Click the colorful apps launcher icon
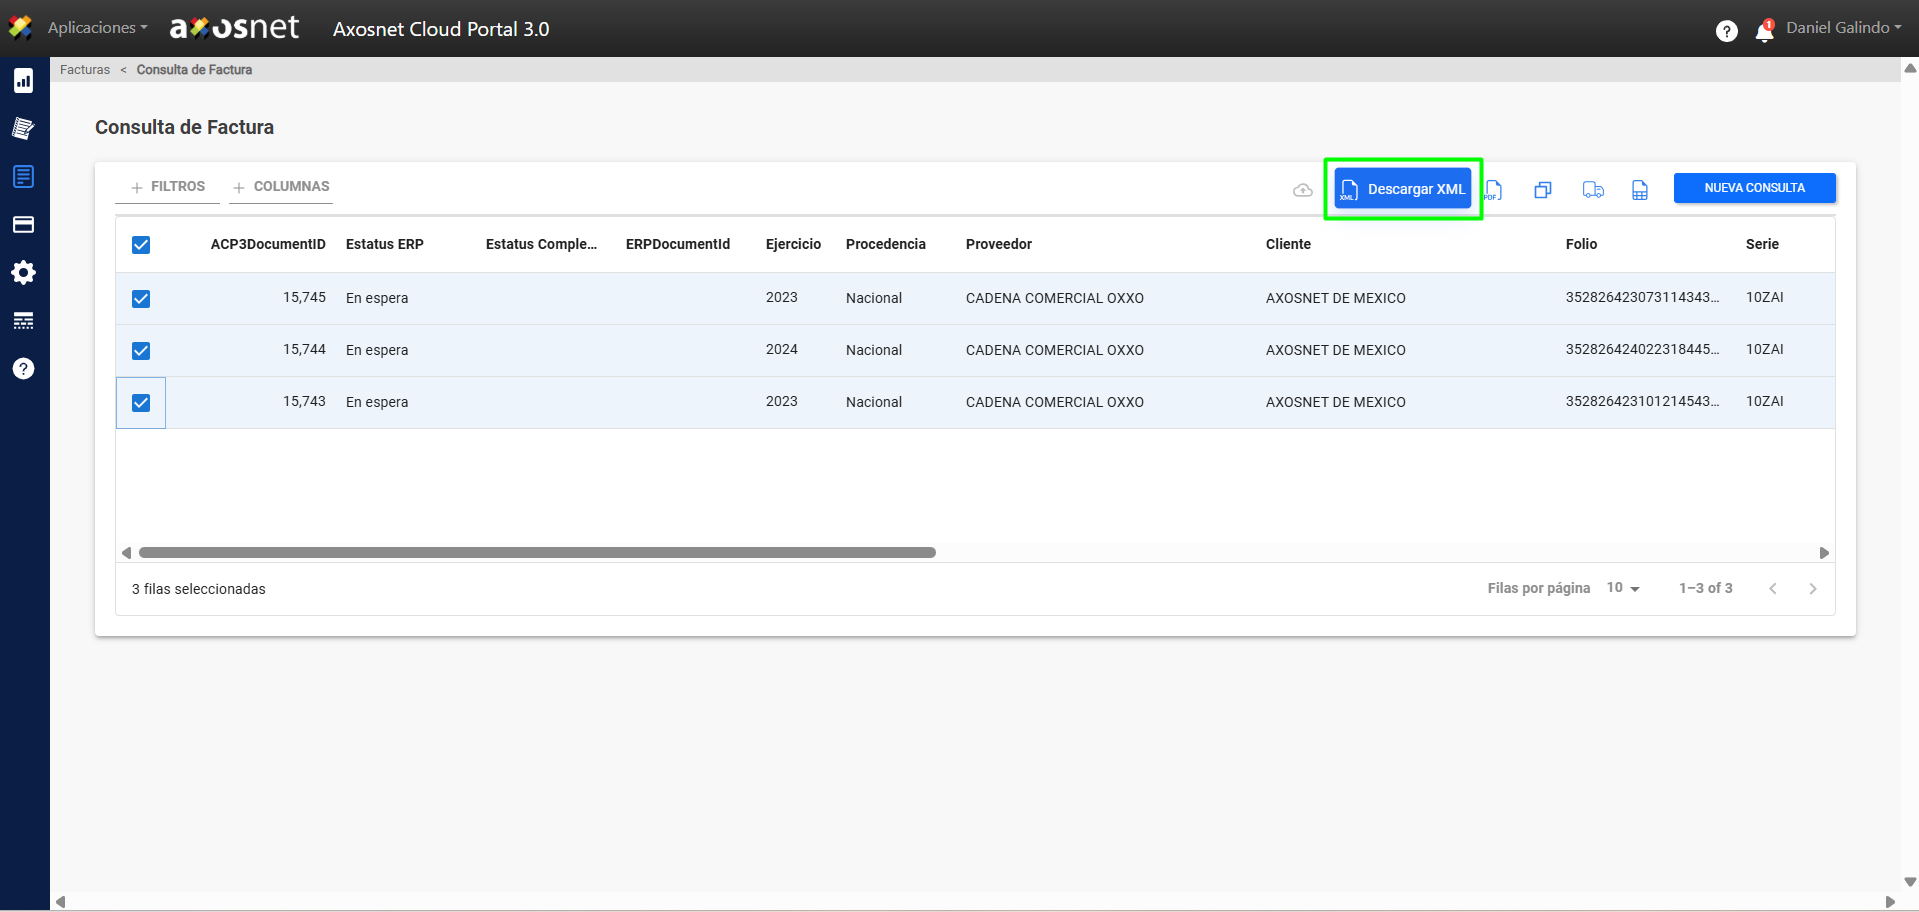The width and height of the screenshot is (1919, 912). click(20, 28)
